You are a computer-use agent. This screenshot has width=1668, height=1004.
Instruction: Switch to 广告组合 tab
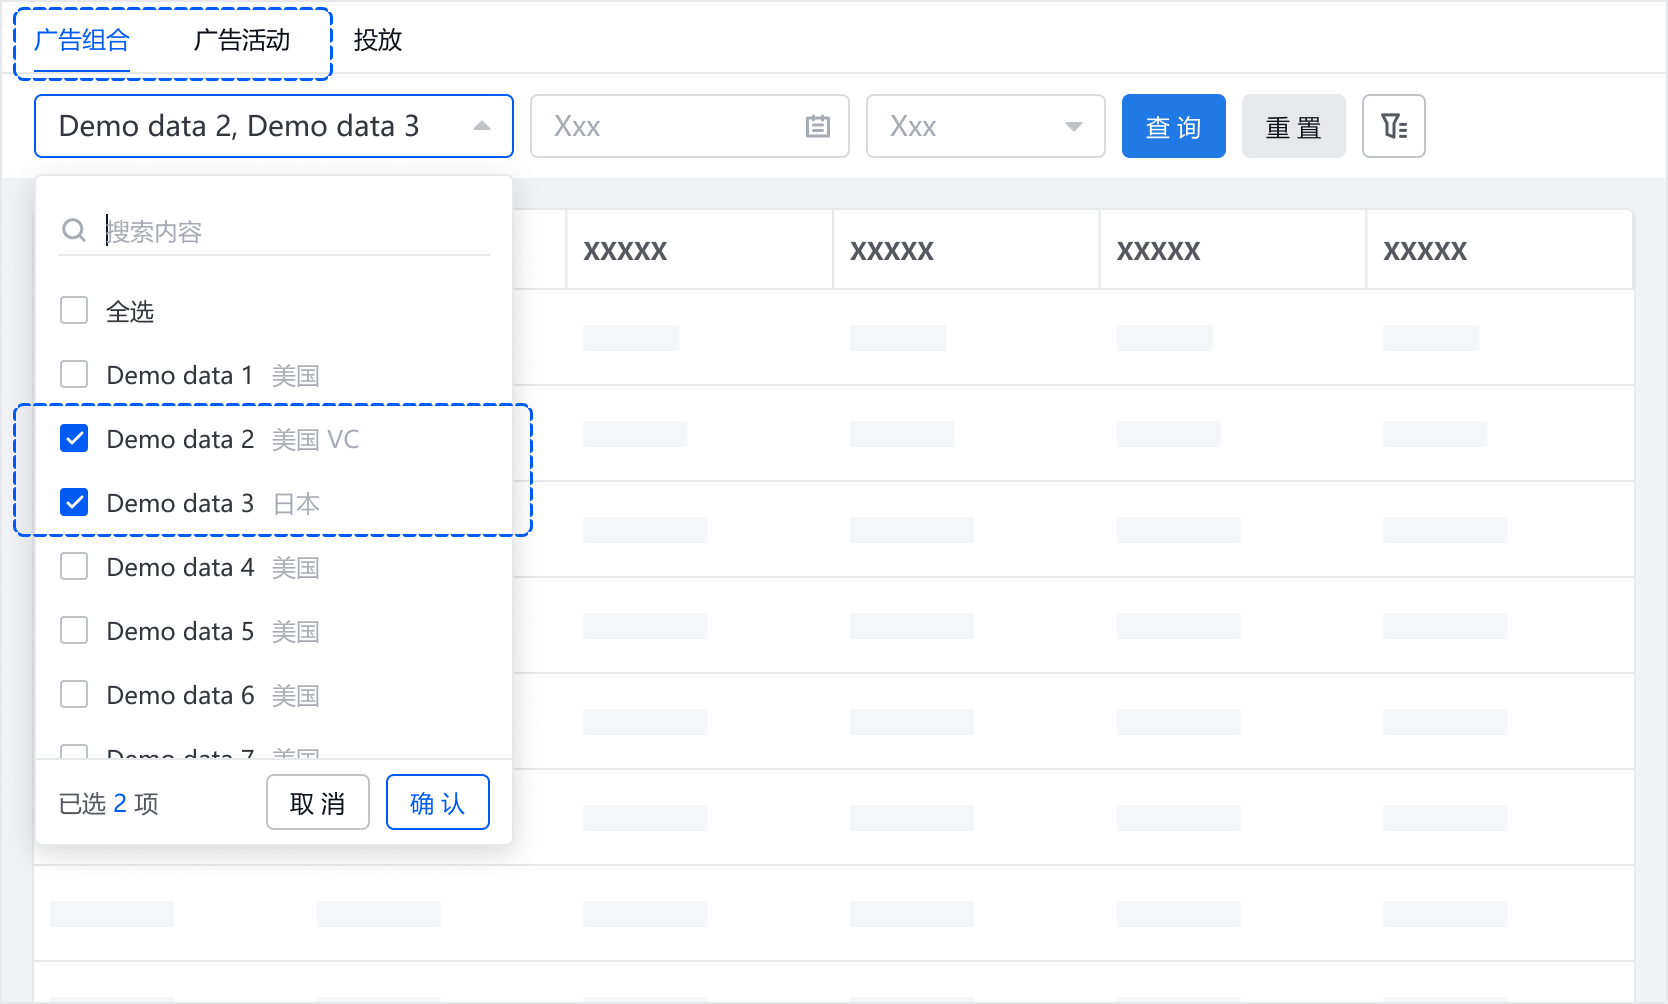pos(82,40)
